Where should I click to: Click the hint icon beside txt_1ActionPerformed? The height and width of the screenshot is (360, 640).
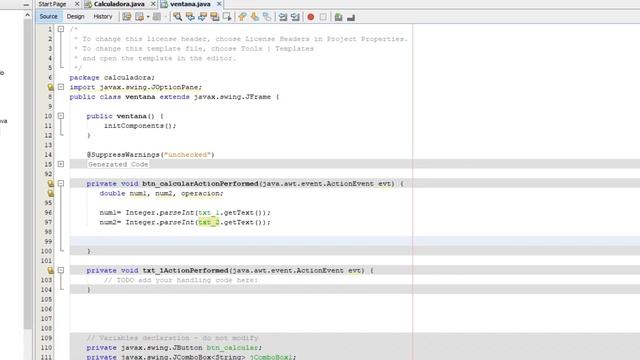[x=50, y=270]
